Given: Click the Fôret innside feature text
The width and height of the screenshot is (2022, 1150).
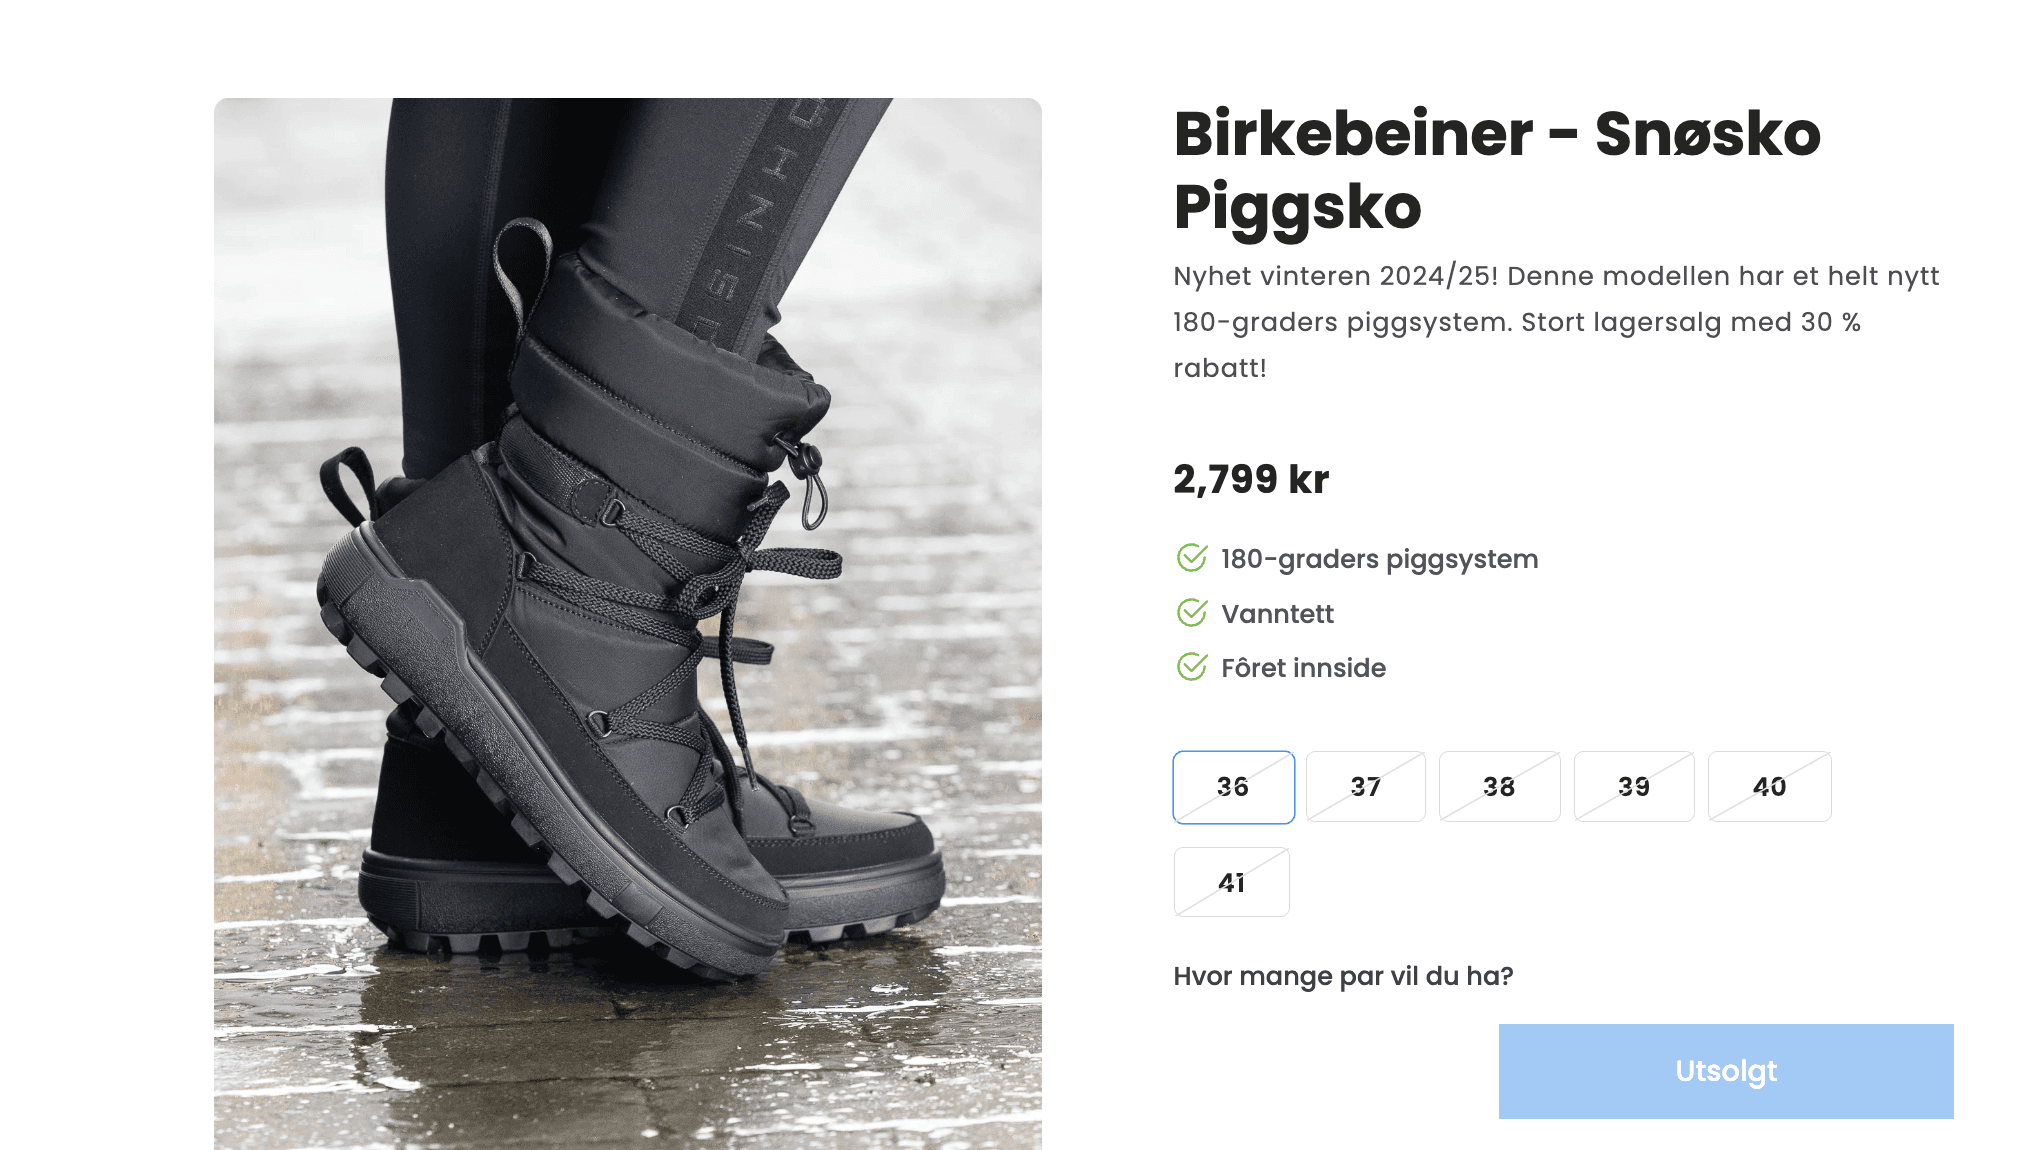Looking at the screenshot, I should coord(1304,668).
